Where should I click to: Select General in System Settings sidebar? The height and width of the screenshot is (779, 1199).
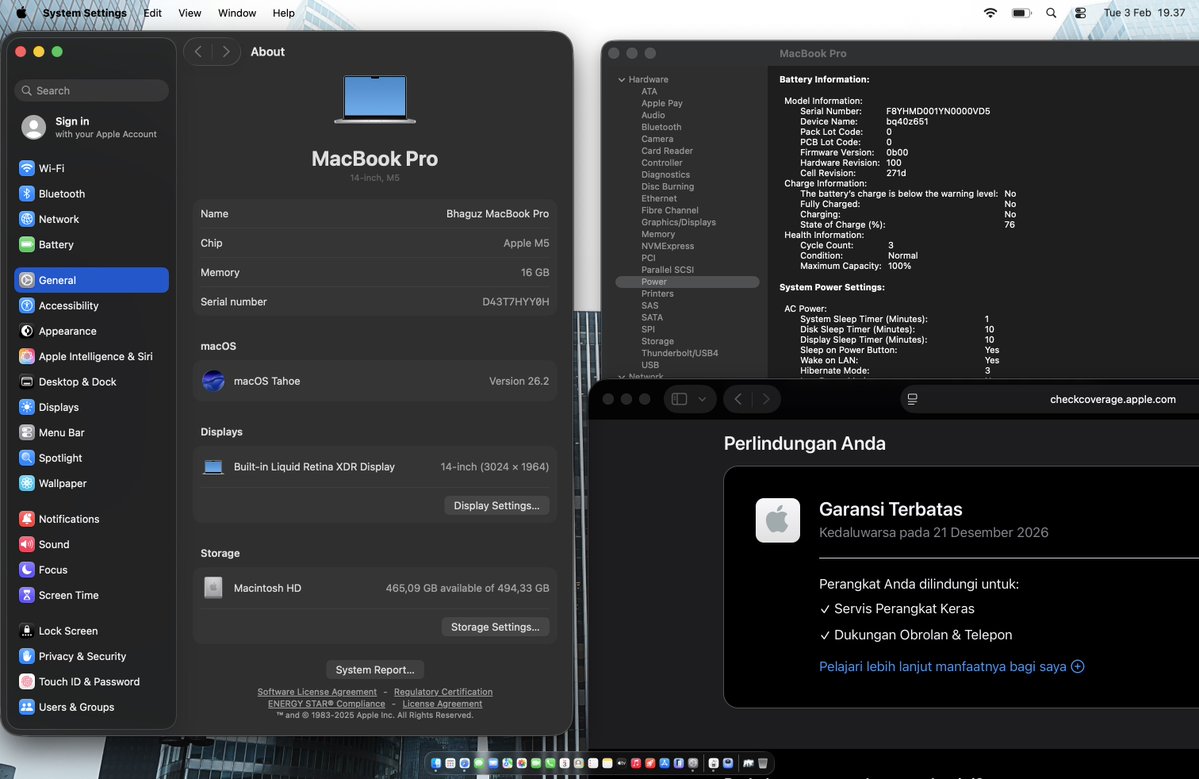[x=91, y=280]
